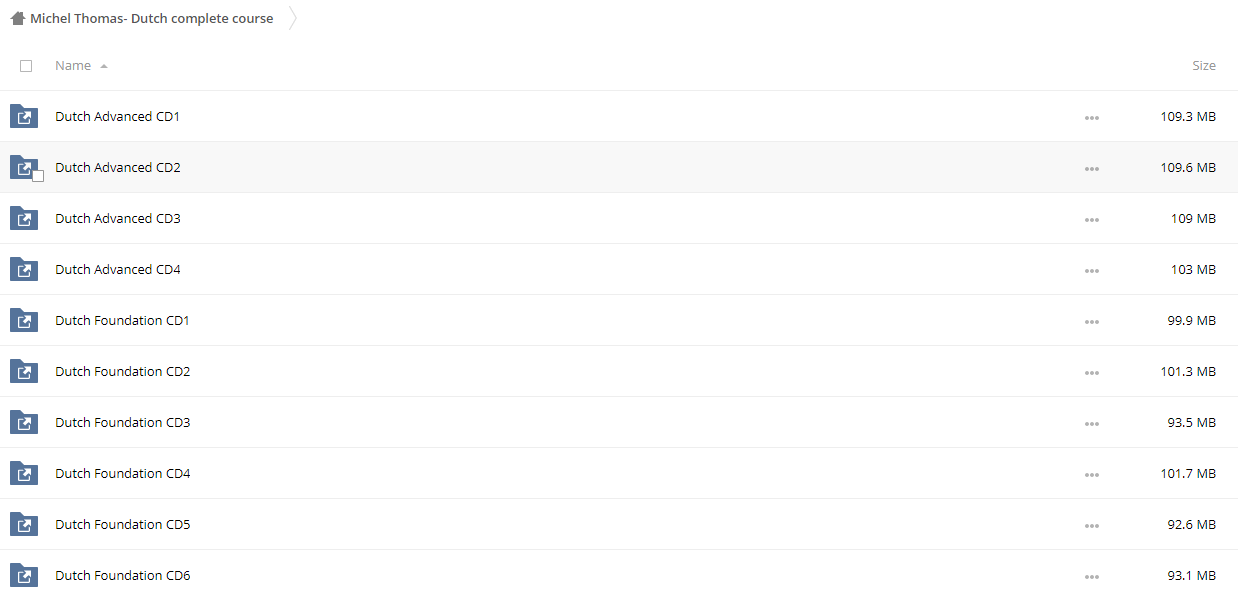Viewport: 1238px width, 599px height.
Task: Click the home icon in breadcrumb
Action: click(x=17, y=18)
